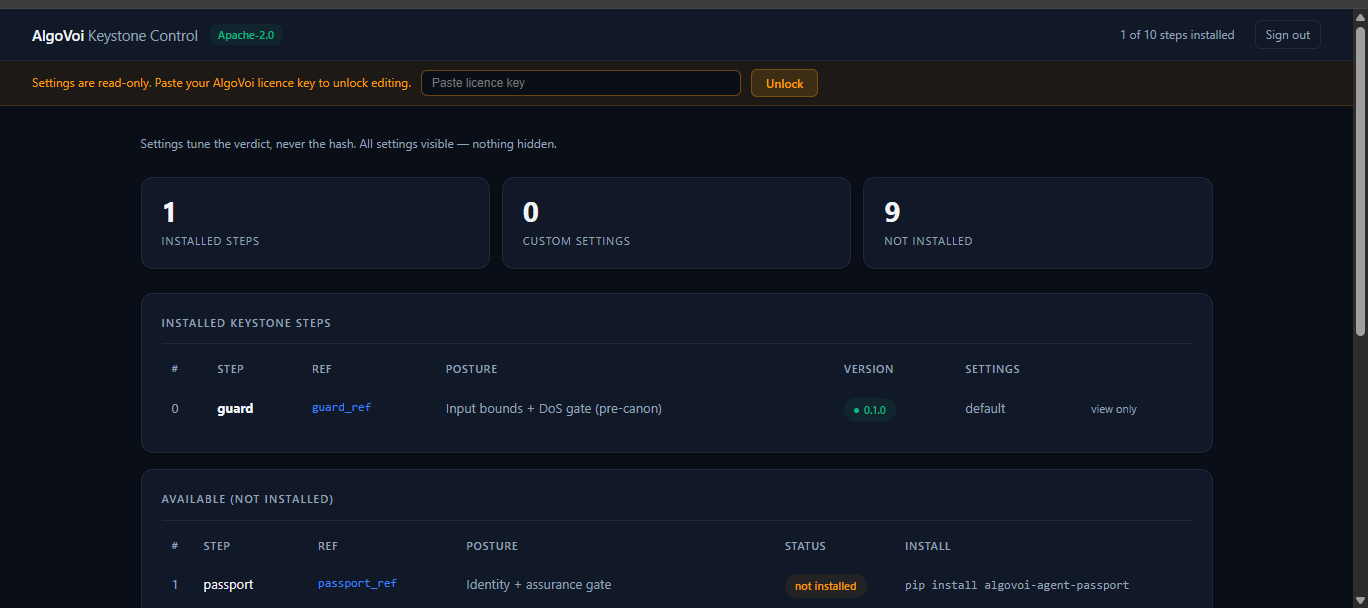This screenshot has height=608, width=1368.
Task: Click the Apache-2.0 licence badge
Action: [x=246, y=35]
